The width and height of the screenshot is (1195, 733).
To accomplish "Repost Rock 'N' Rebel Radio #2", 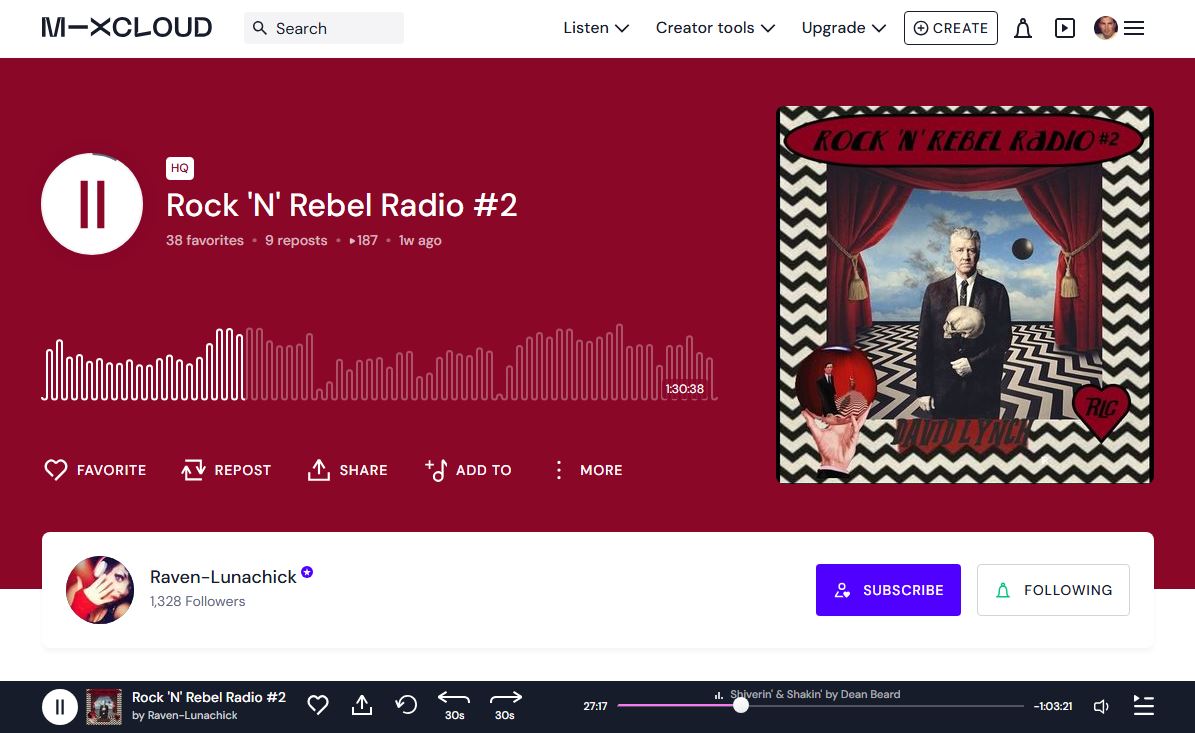I will click(x=226, y=470).
